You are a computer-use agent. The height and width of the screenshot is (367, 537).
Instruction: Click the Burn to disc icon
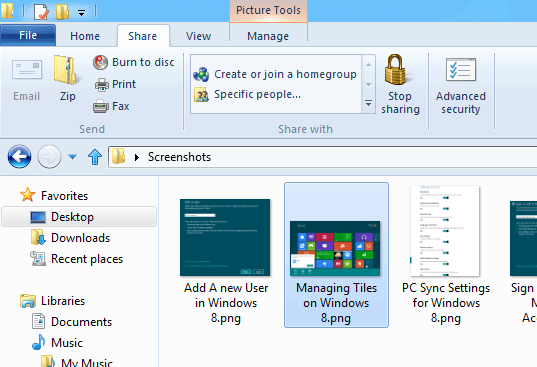point(100,62)
